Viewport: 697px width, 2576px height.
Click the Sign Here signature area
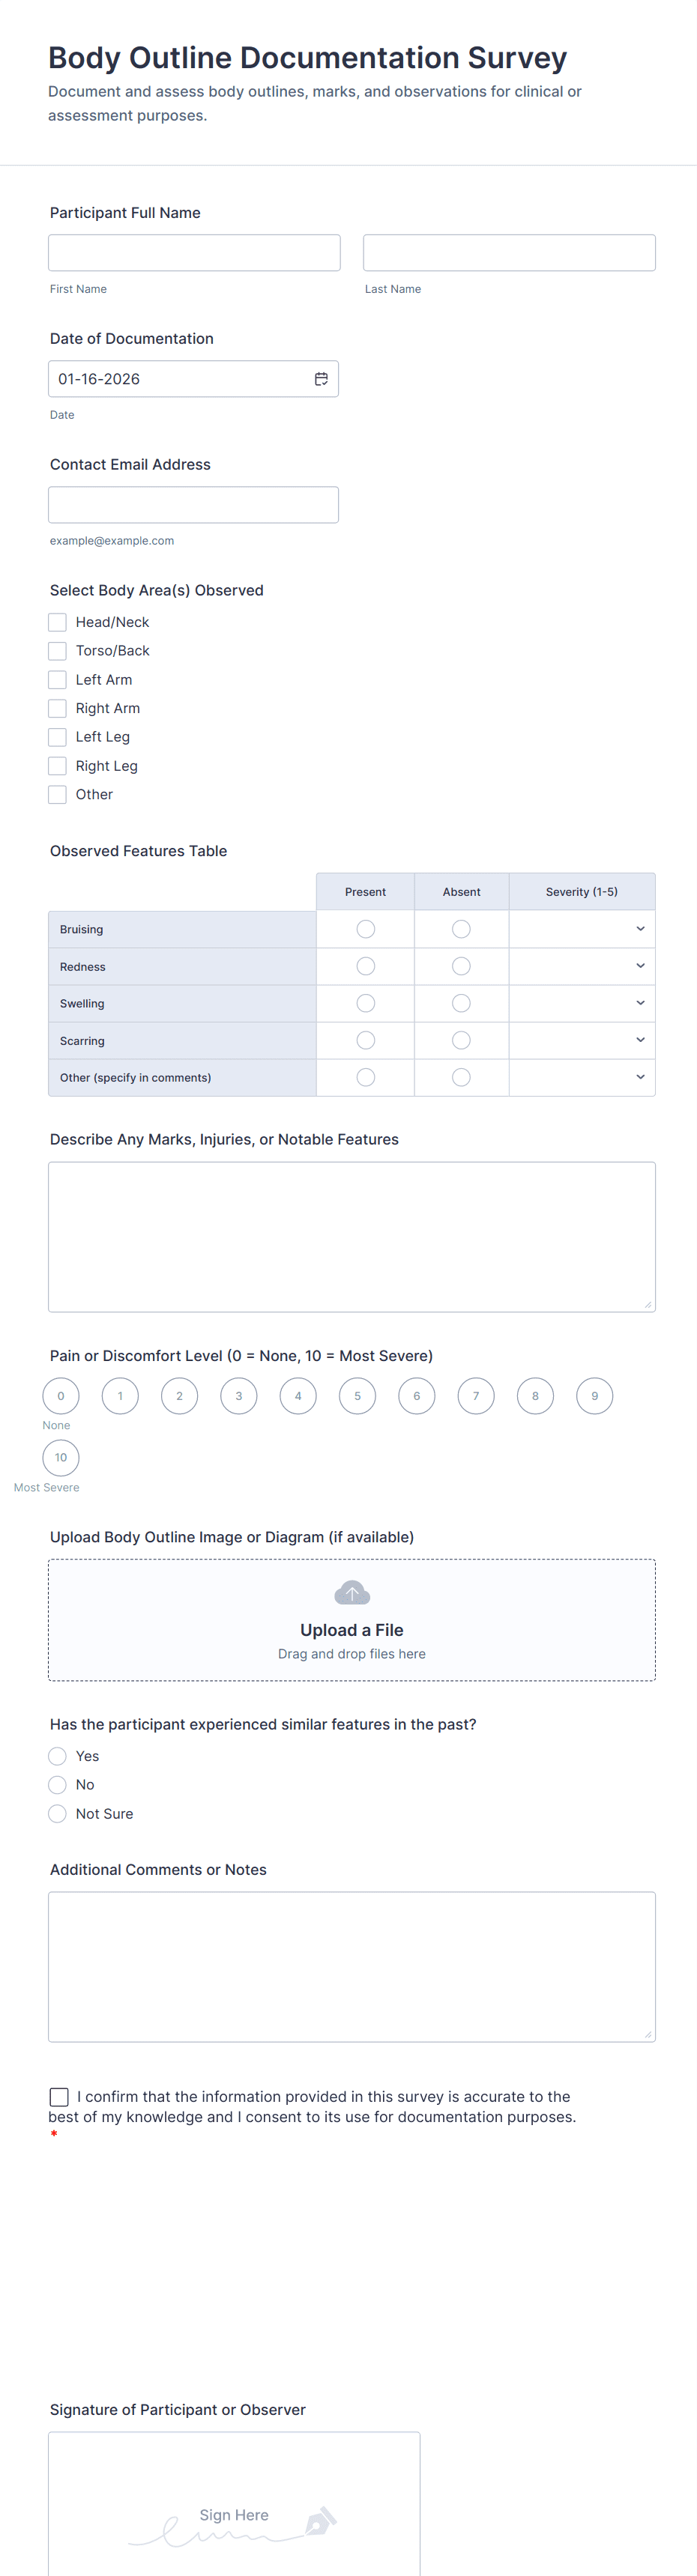pos(234,2514)
